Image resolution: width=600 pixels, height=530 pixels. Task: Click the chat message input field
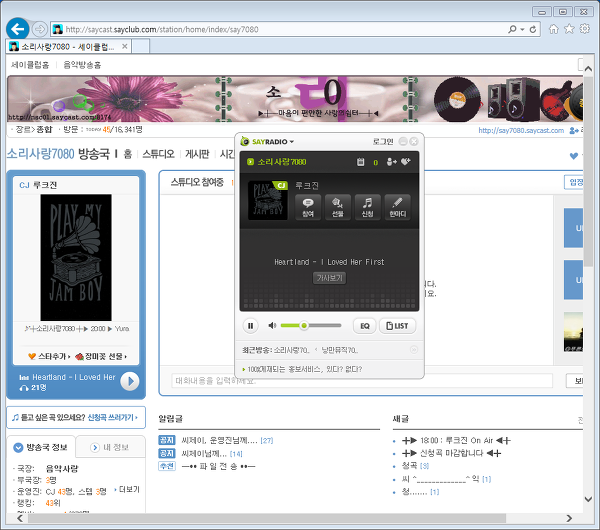pos(362,381)
